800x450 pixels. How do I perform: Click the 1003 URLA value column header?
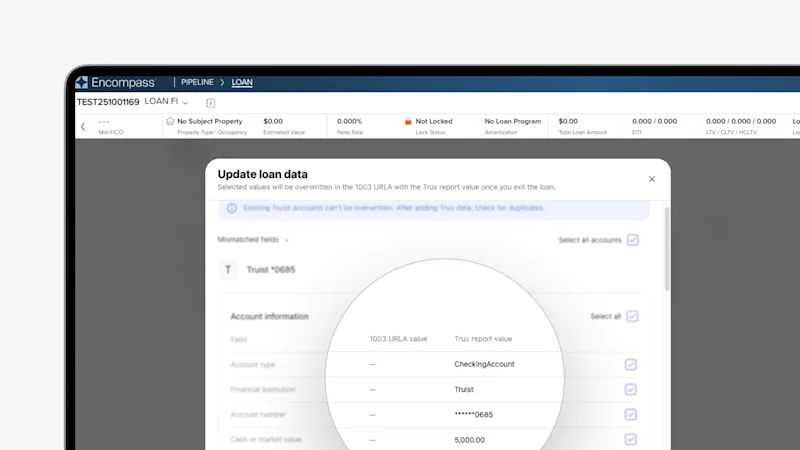[x=398, y=339]
